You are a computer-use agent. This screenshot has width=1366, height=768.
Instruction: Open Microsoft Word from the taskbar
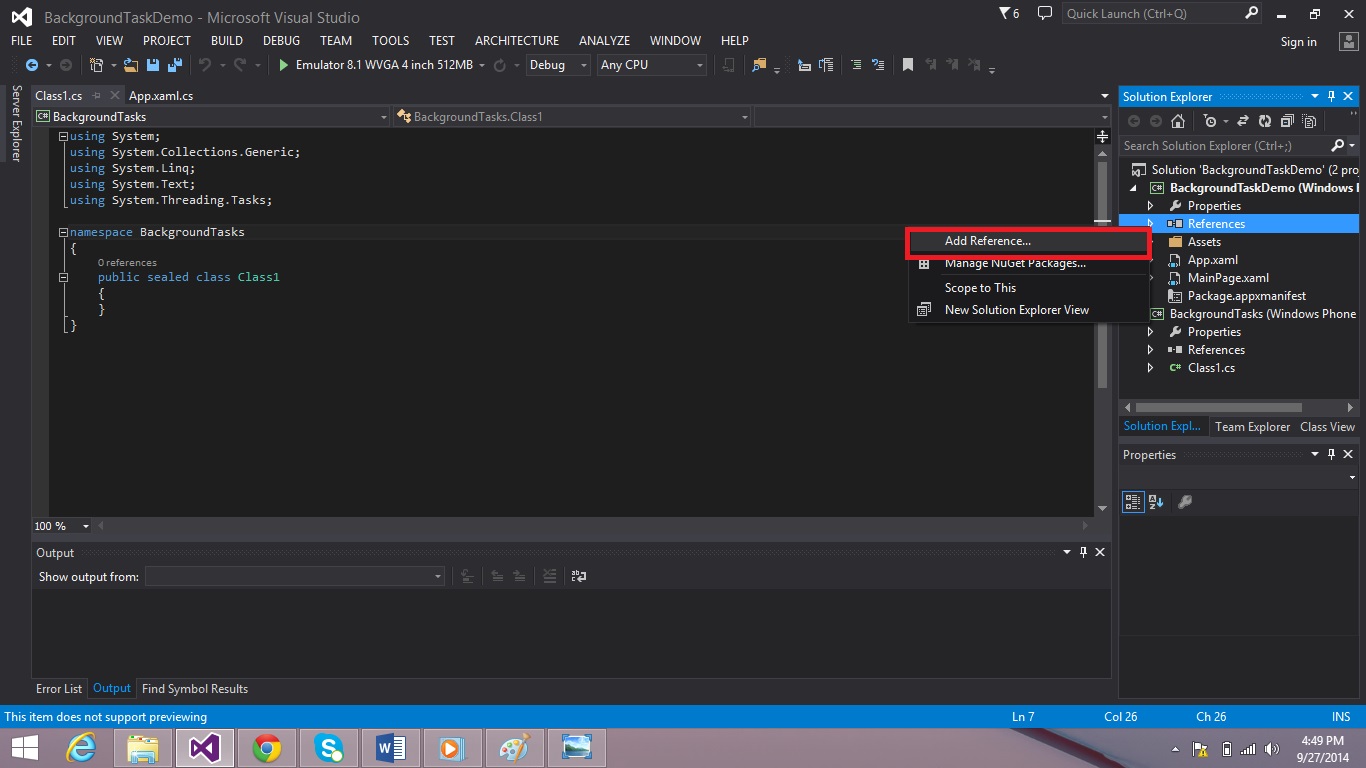coord(391,748)
